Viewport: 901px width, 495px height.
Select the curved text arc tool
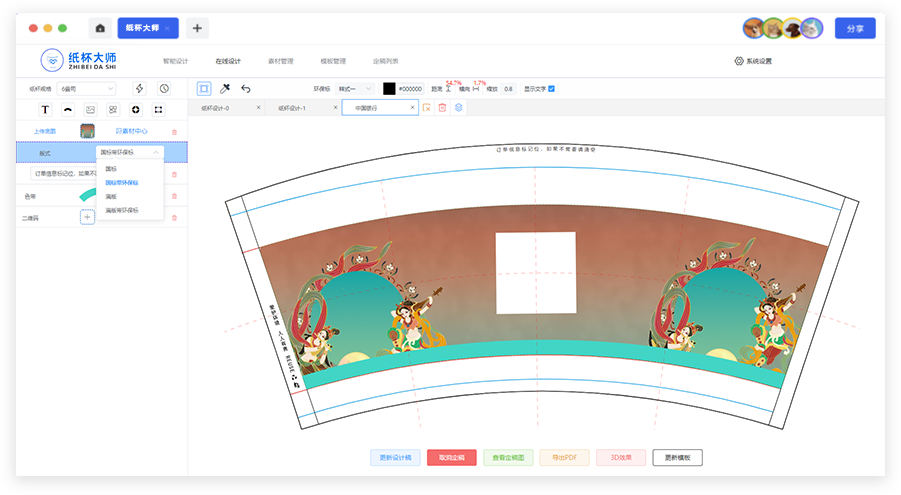point(68,109)
